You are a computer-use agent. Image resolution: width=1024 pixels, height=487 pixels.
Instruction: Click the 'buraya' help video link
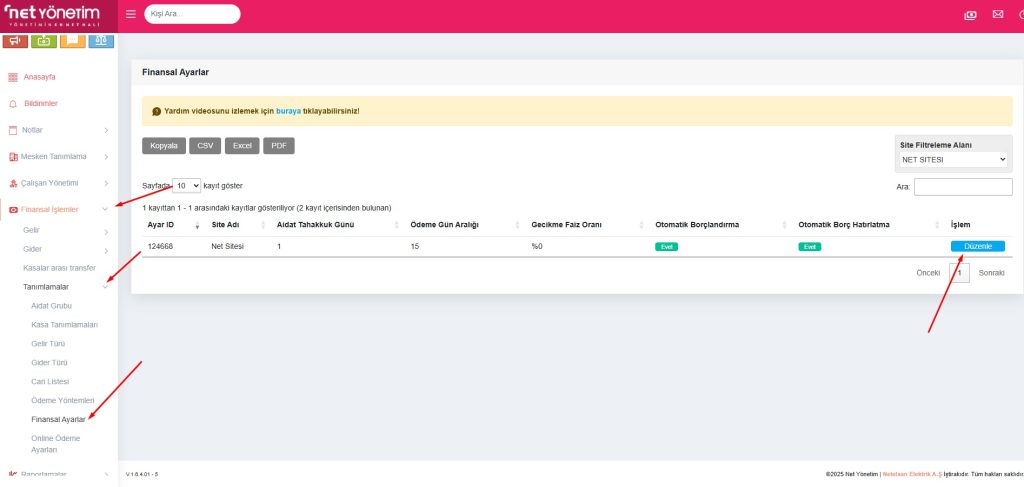[289, 111]
